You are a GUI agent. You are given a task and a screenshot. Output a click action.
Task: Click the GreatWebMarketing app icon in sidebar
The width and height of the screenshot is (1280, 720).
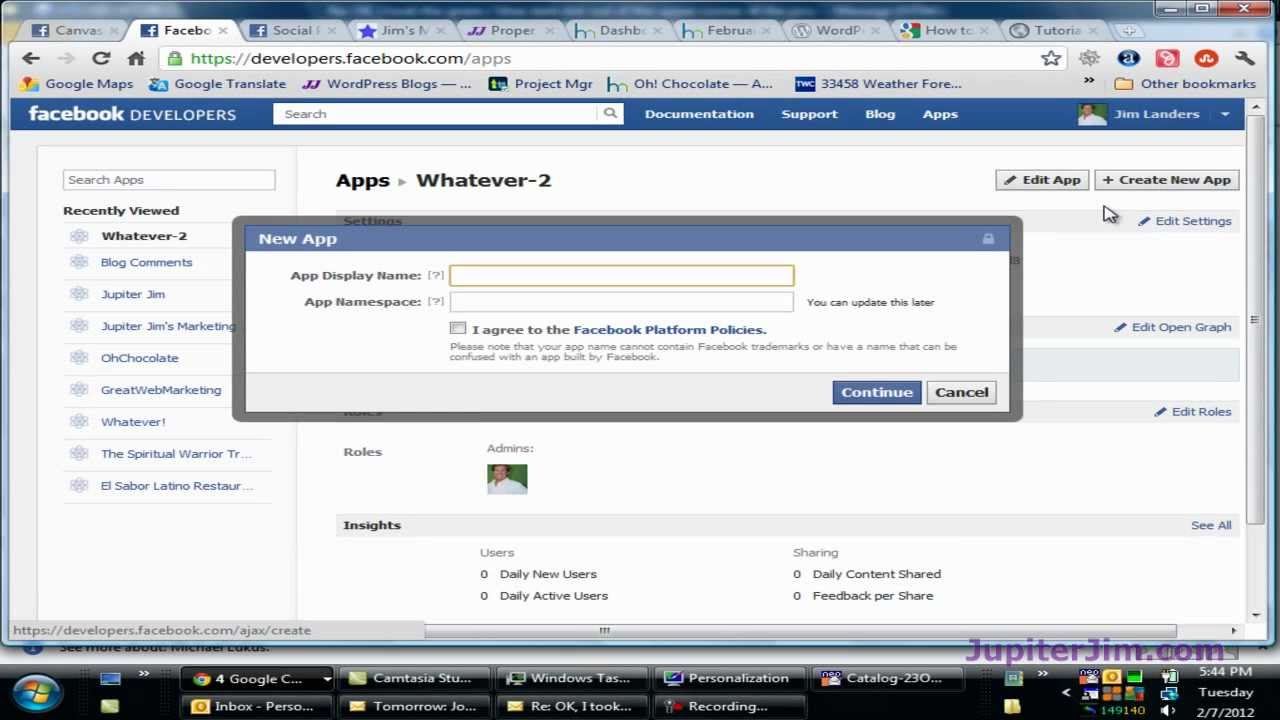[x=79, y=390]
